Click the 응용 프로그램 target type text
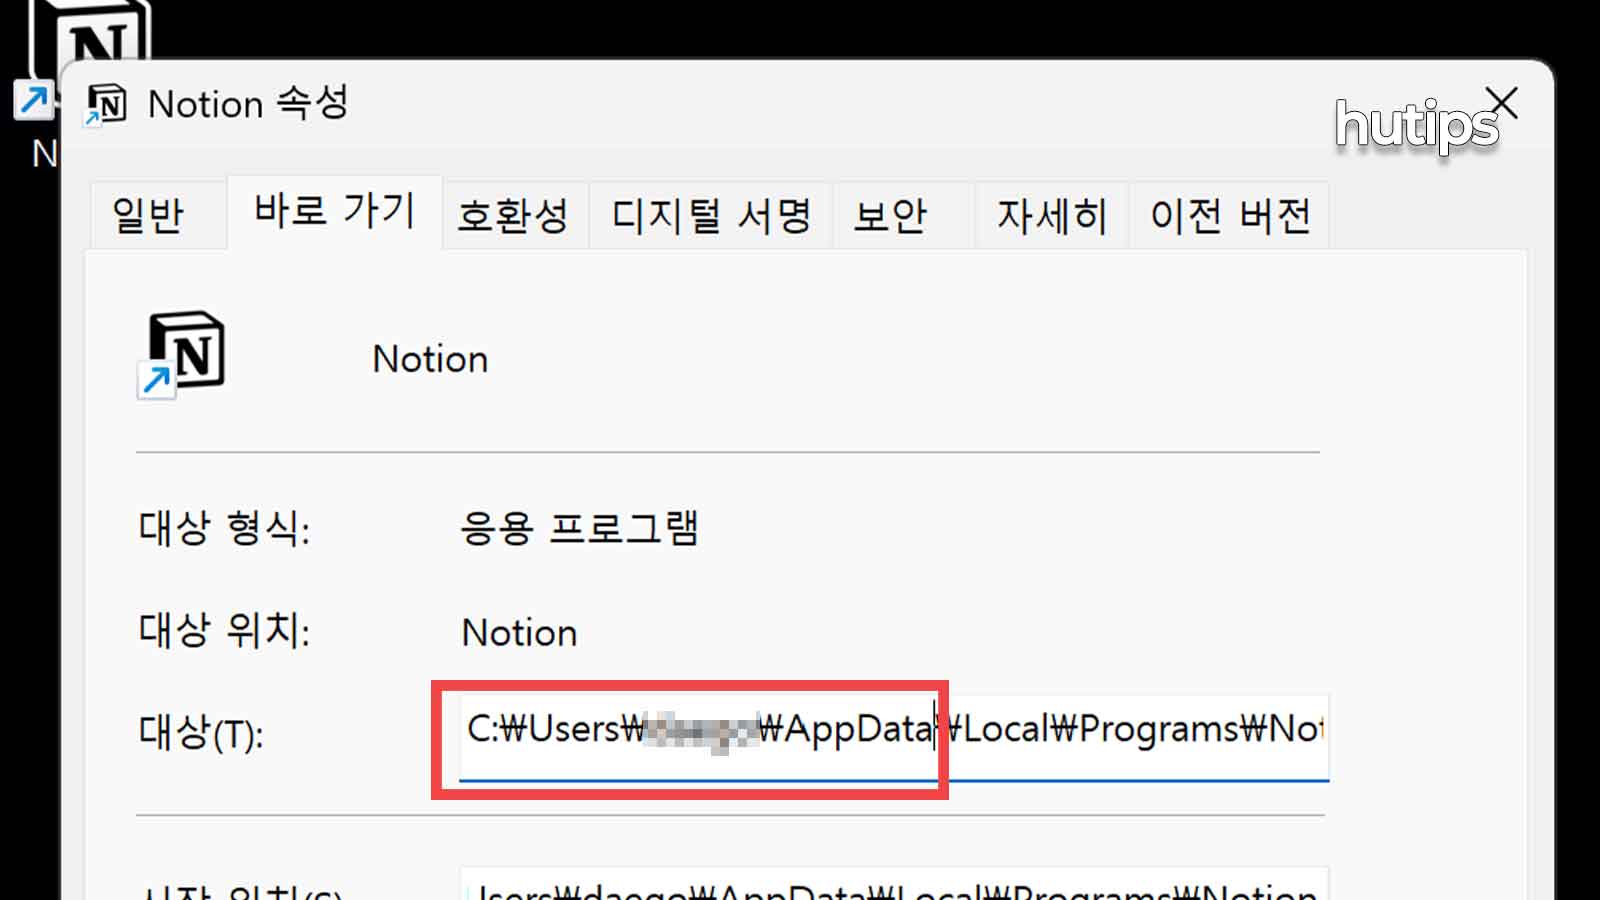Image resolution: width=1600 pixels, height=900 pixels. point(579,528)
